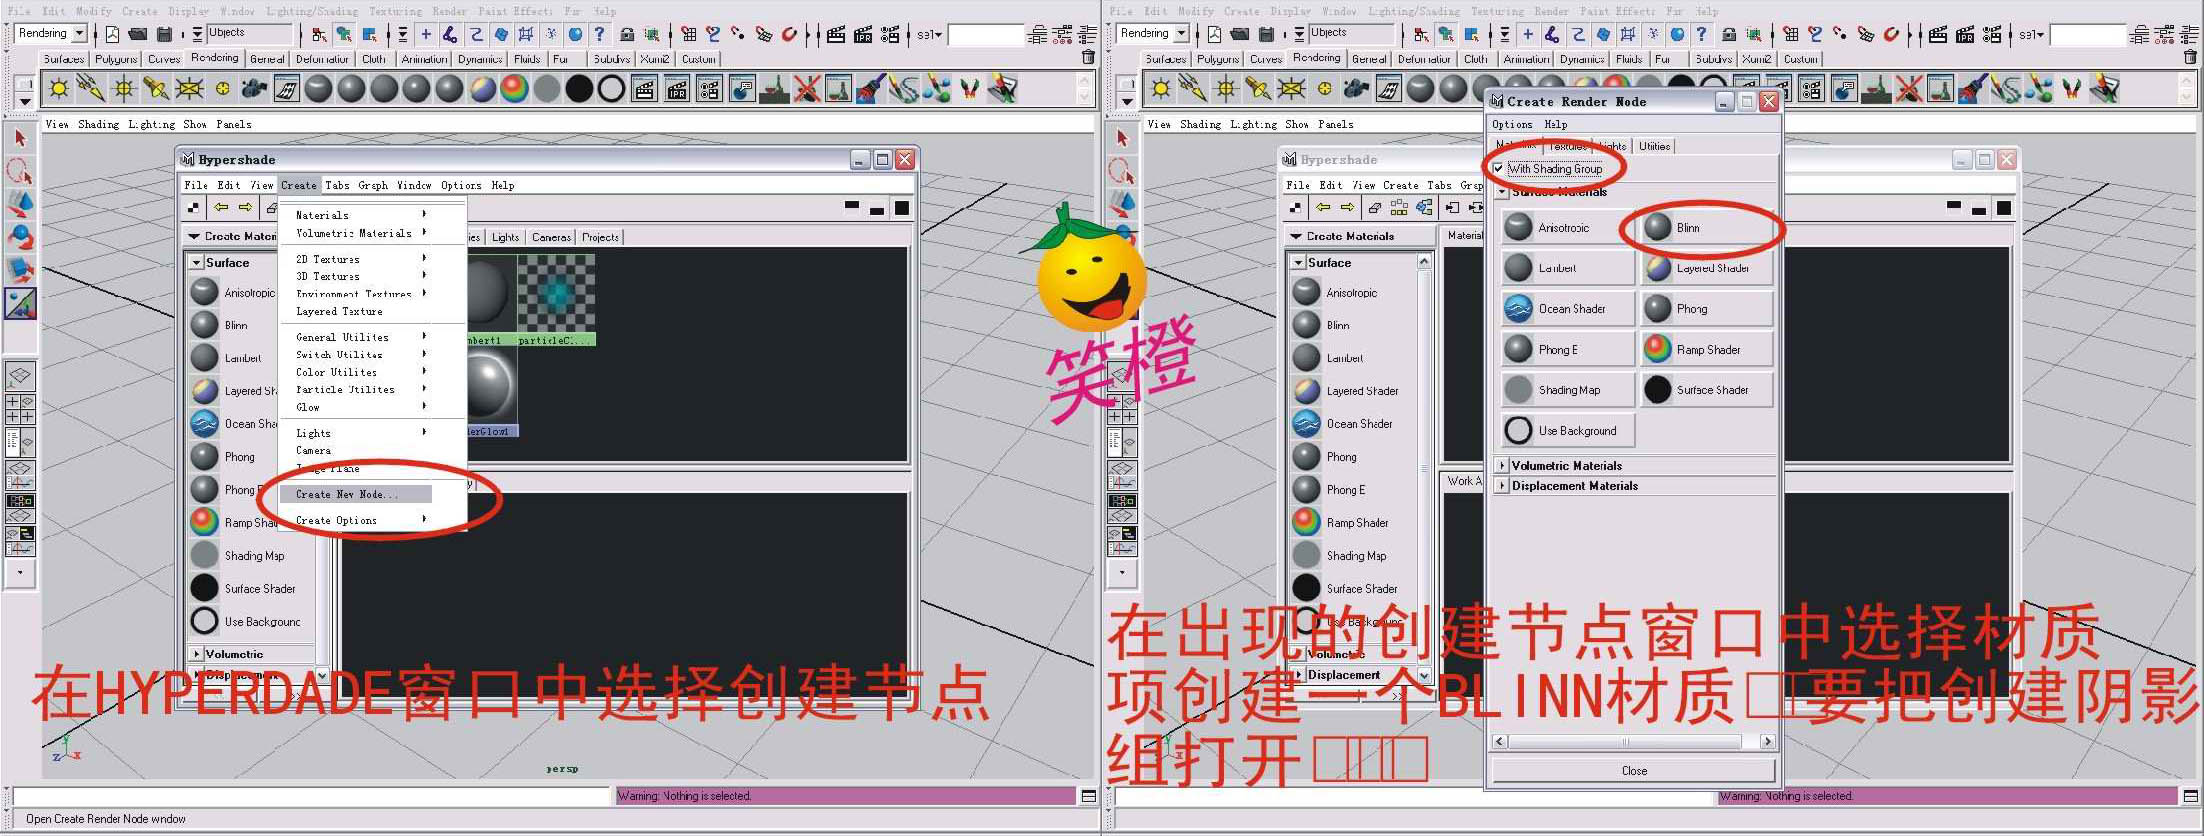Click Ramp Shader sphere shelf icon, left Maya
The height and width of the screenshot is (836, 2204).
514,89
